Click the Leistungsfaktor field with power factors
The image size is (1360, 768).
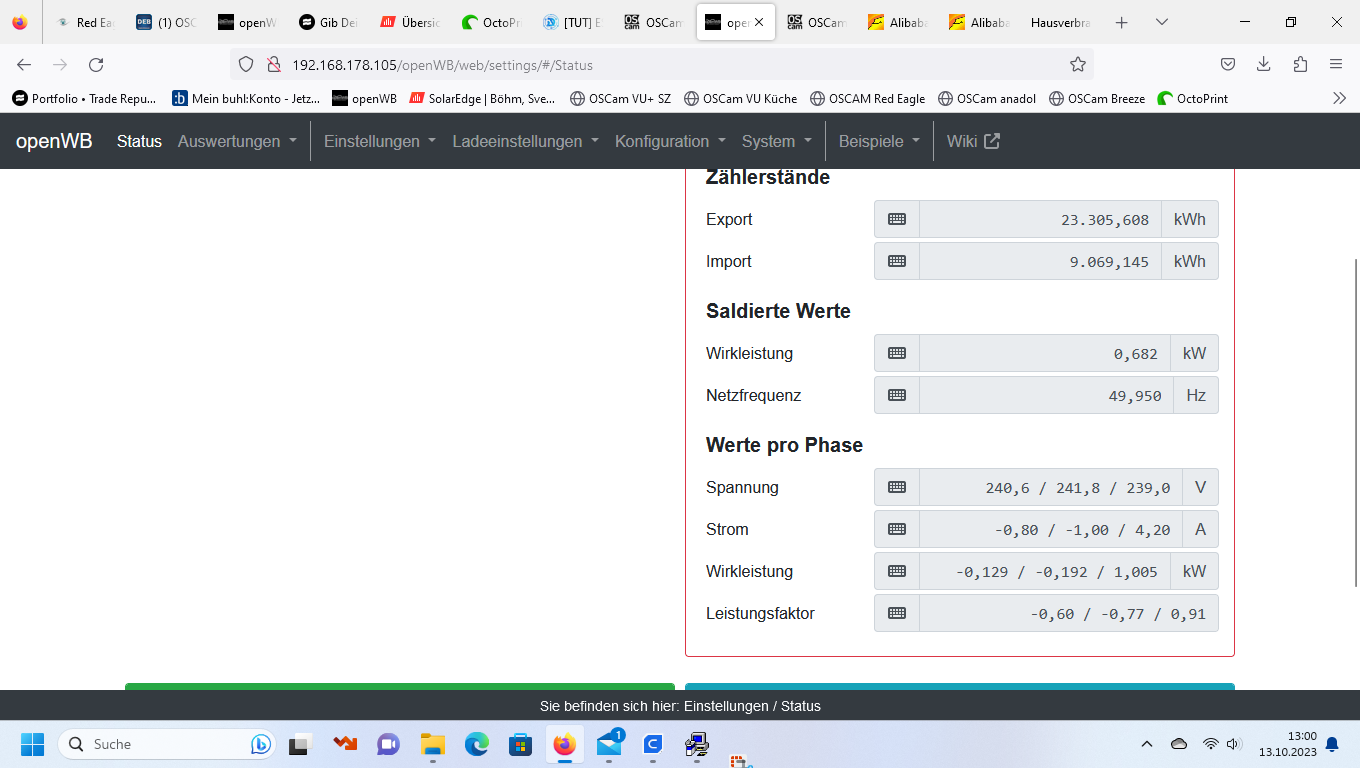[1069, 613]
